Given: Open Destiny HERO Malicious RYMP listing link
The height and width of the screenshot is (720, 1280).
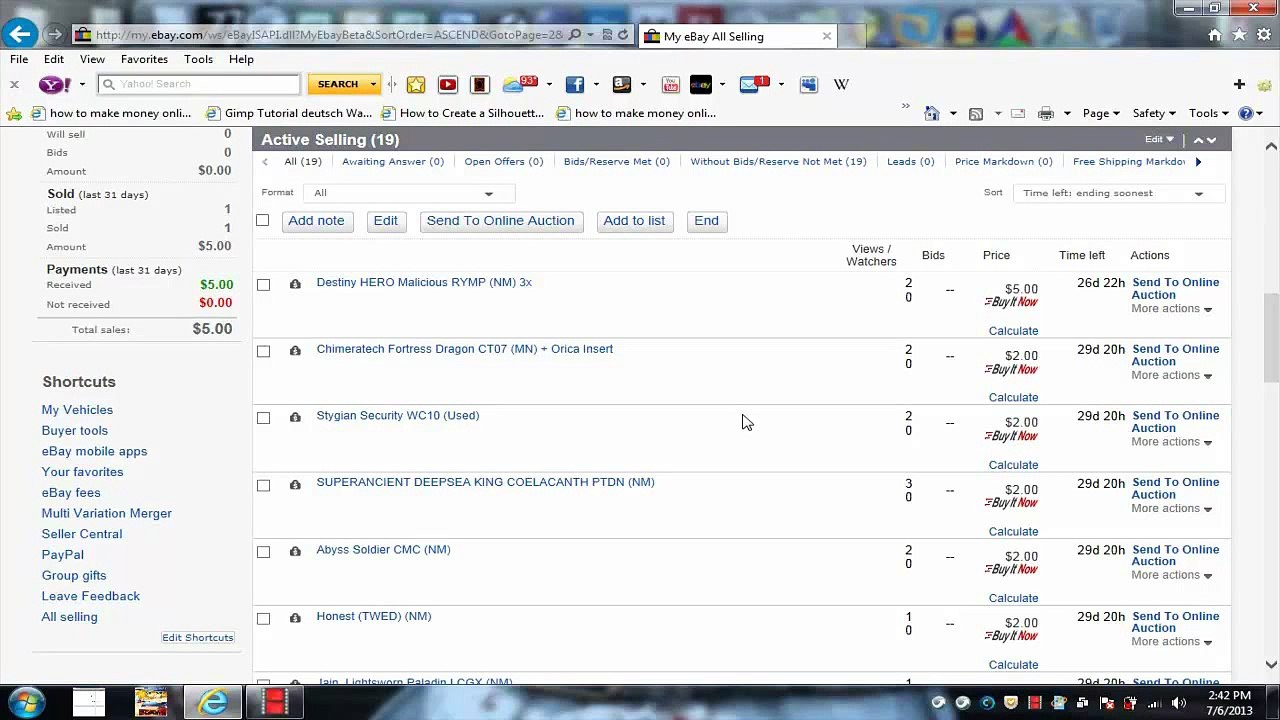Looking at the screenshot, I should (424, 282).
